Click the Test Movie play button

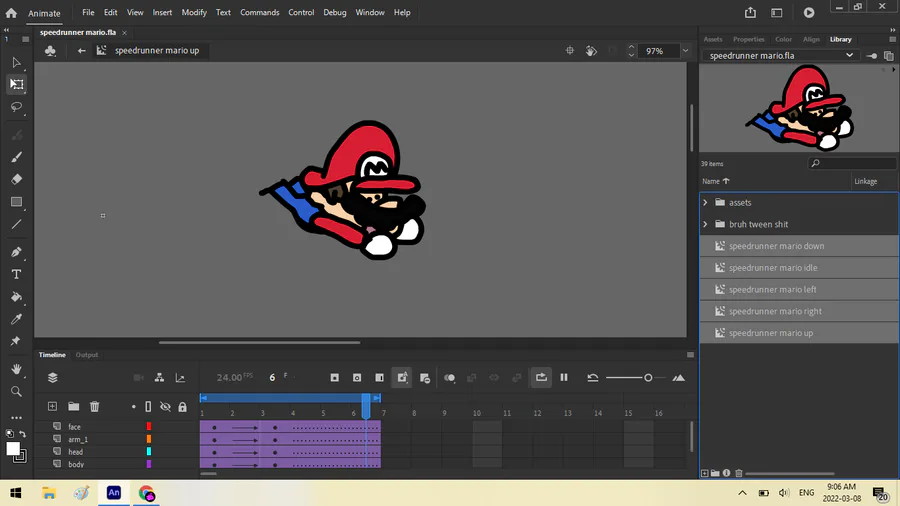pos(809,13)
